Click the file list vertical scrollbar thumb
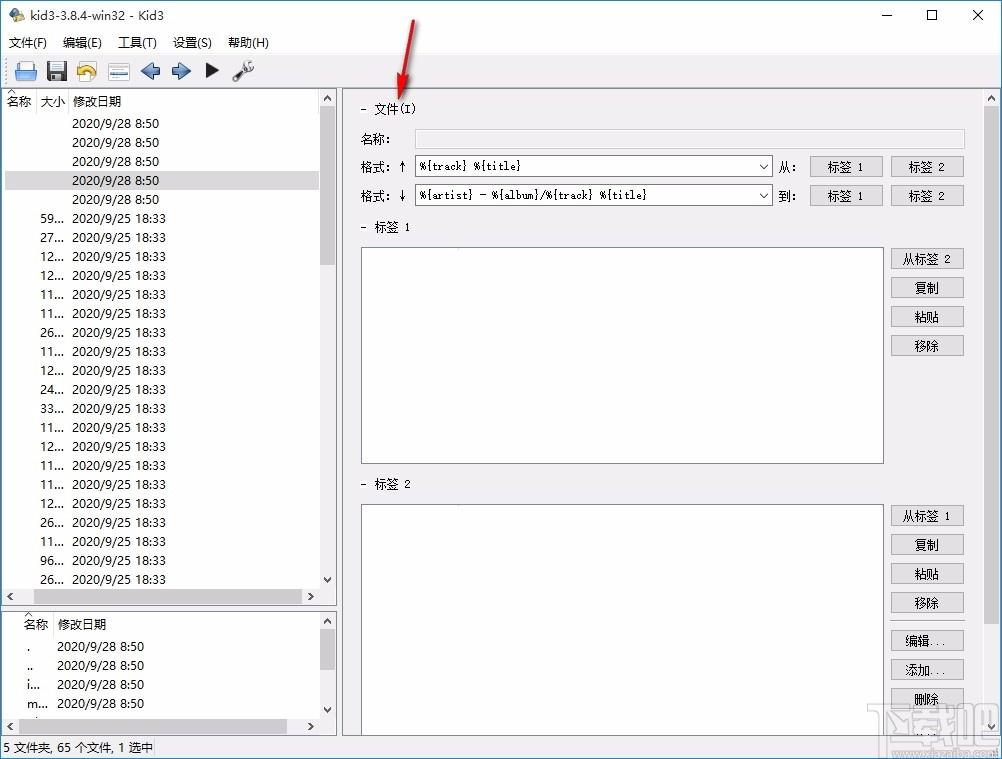This screenshot has width=1002, height=759. coord(327,185)
